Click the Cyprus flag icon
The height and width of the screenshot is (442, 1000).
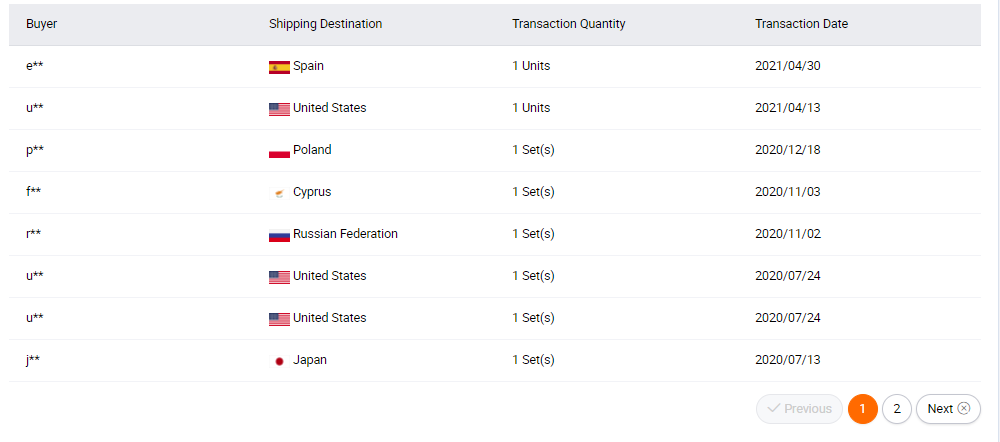[x=279, y=193]
